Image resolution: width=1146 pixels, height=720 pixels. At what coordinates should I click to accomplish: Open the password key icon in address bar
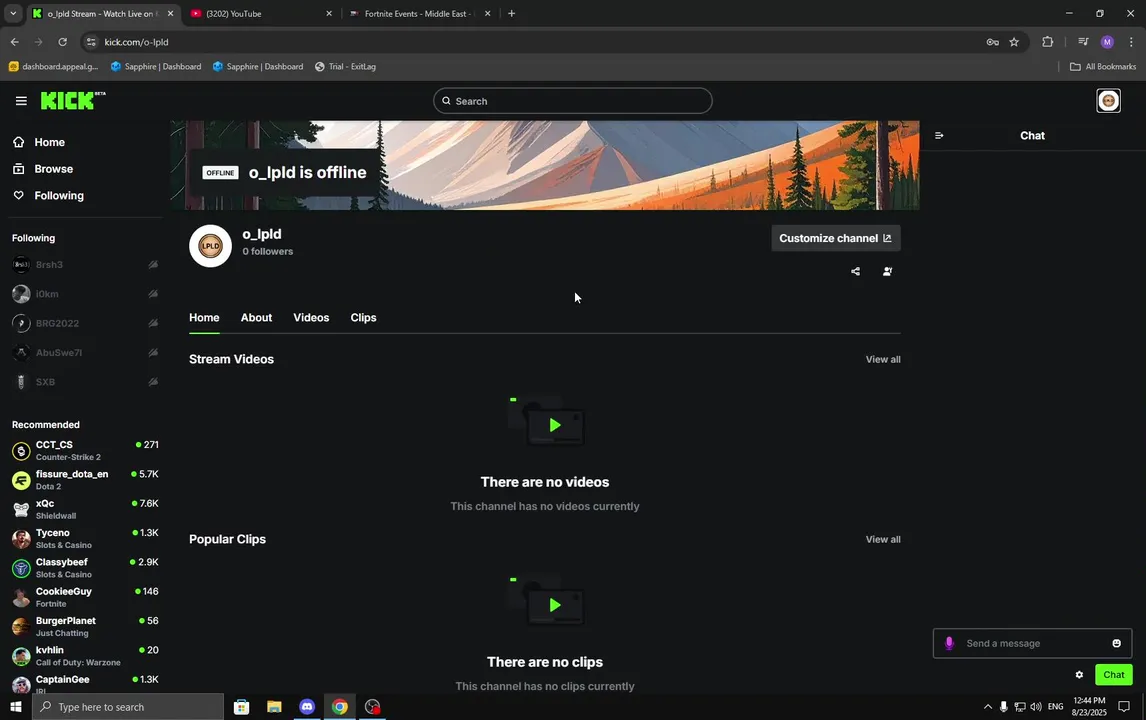click(992, 42)
